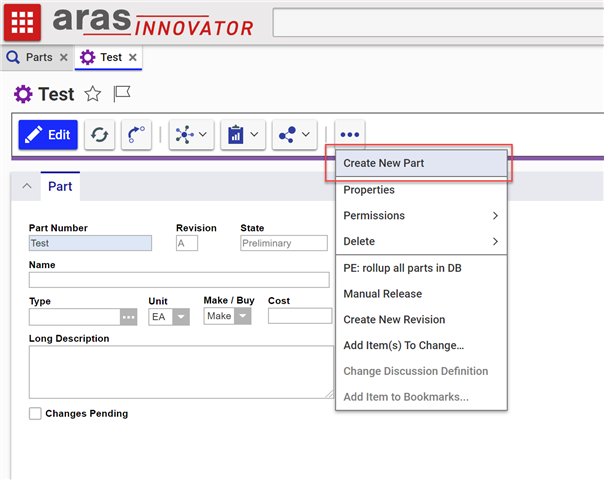This screenshot has width=604, height=480.
Task: Open the Make / Buy dropdown
Action: point(243,316)
